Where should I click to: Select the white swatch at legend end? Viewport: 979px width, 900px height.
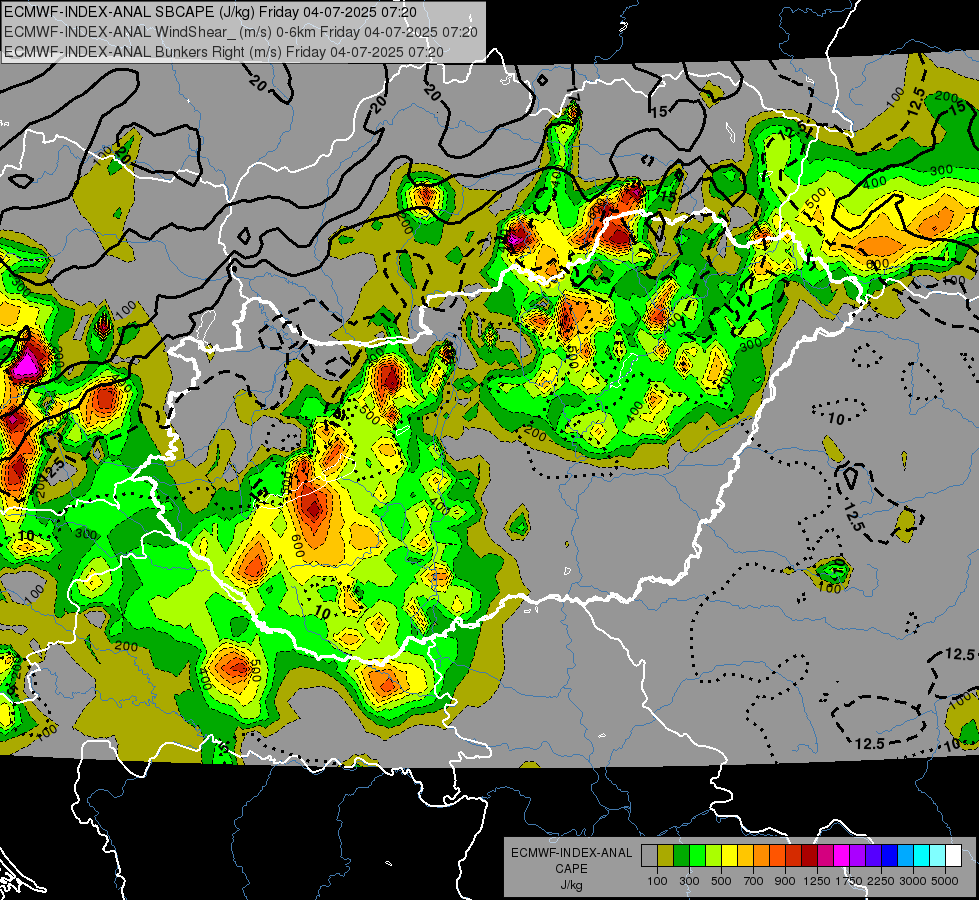953,856
